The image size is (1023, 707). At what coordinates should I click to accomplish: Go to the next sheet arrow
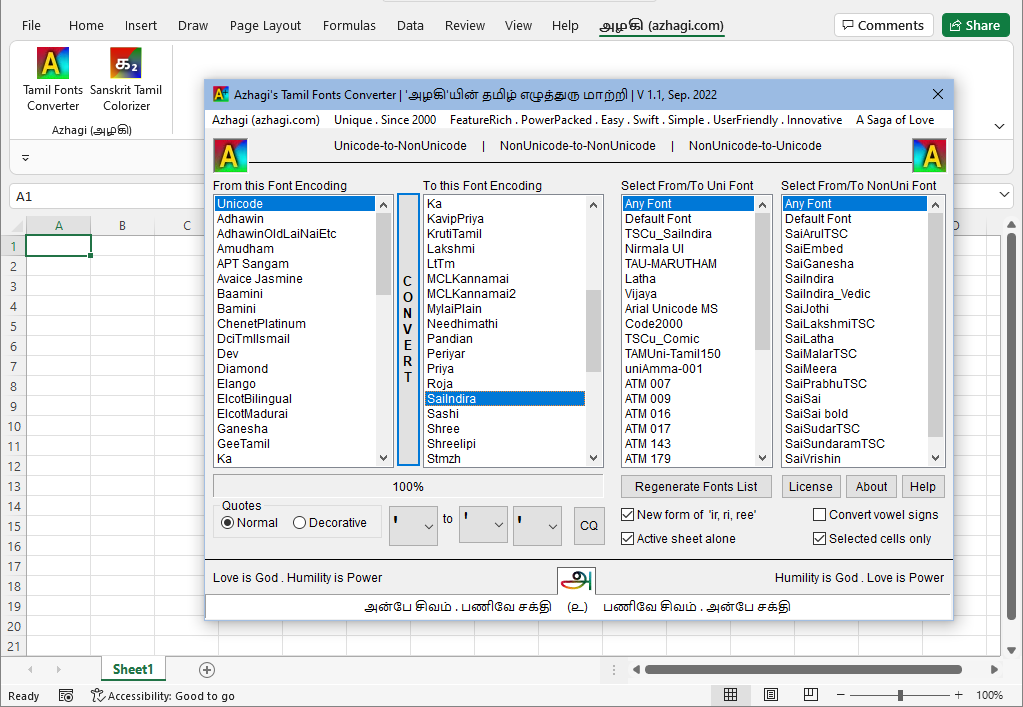(59, 670)
